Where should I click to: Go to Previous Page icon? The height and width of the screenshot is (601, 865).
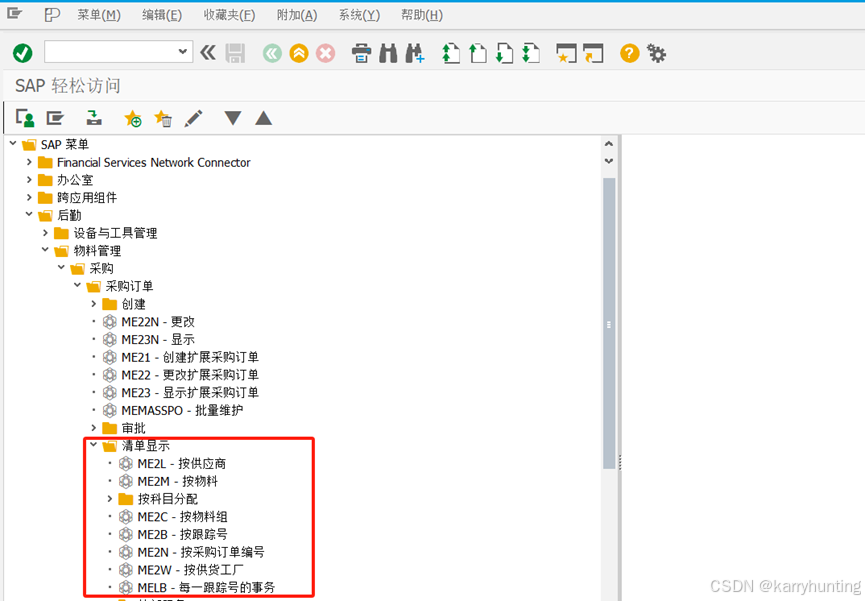coord(478,54)
